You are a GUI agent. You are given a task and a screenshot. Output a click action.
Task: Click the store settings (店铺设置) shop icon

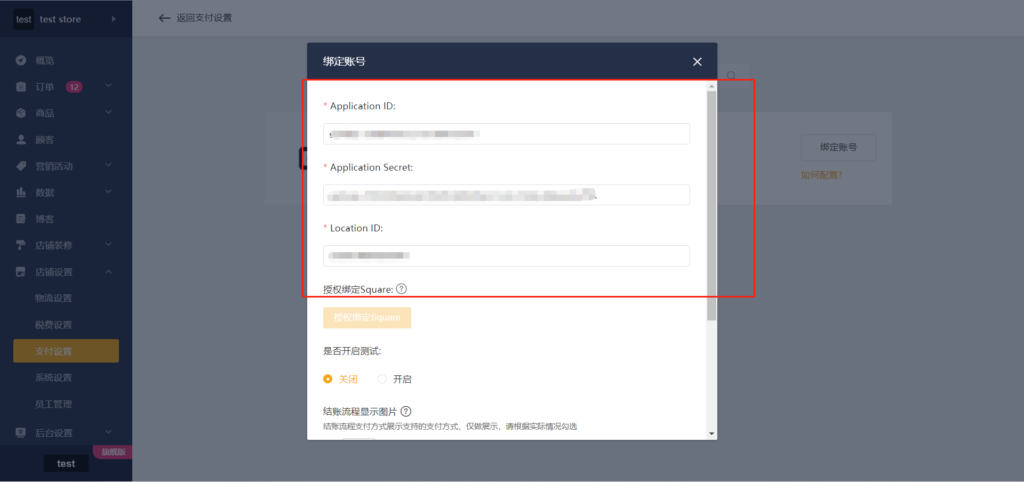pyautogui.click(x=21, y=272)
